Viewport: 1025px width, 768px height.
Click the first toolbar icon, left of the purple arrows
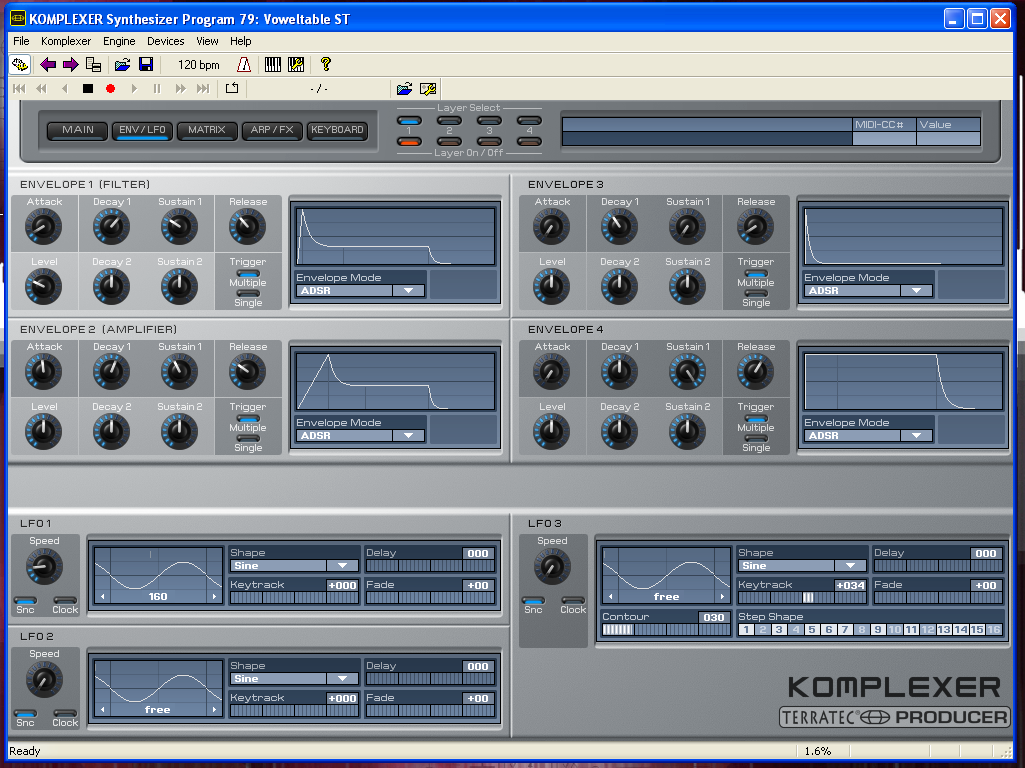coord(20,65)
